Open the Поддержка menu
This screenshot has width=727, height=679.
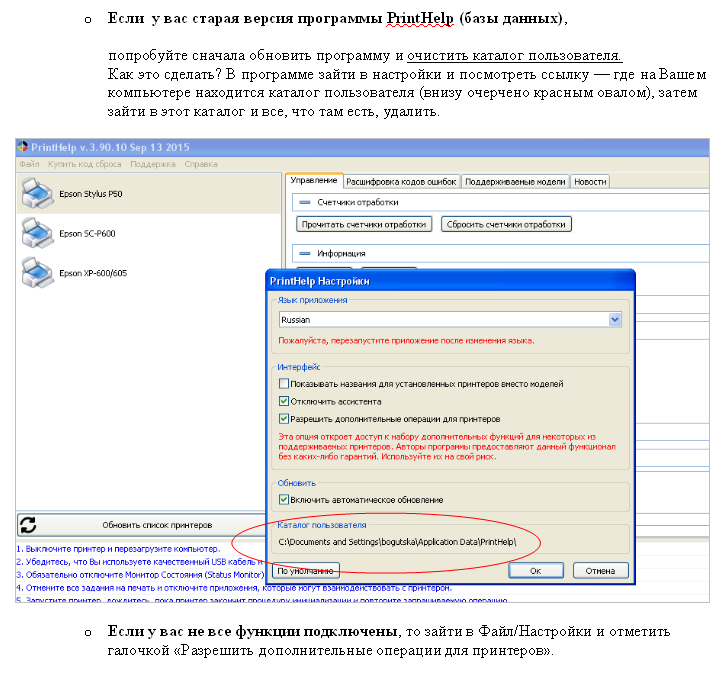[153, 164]
